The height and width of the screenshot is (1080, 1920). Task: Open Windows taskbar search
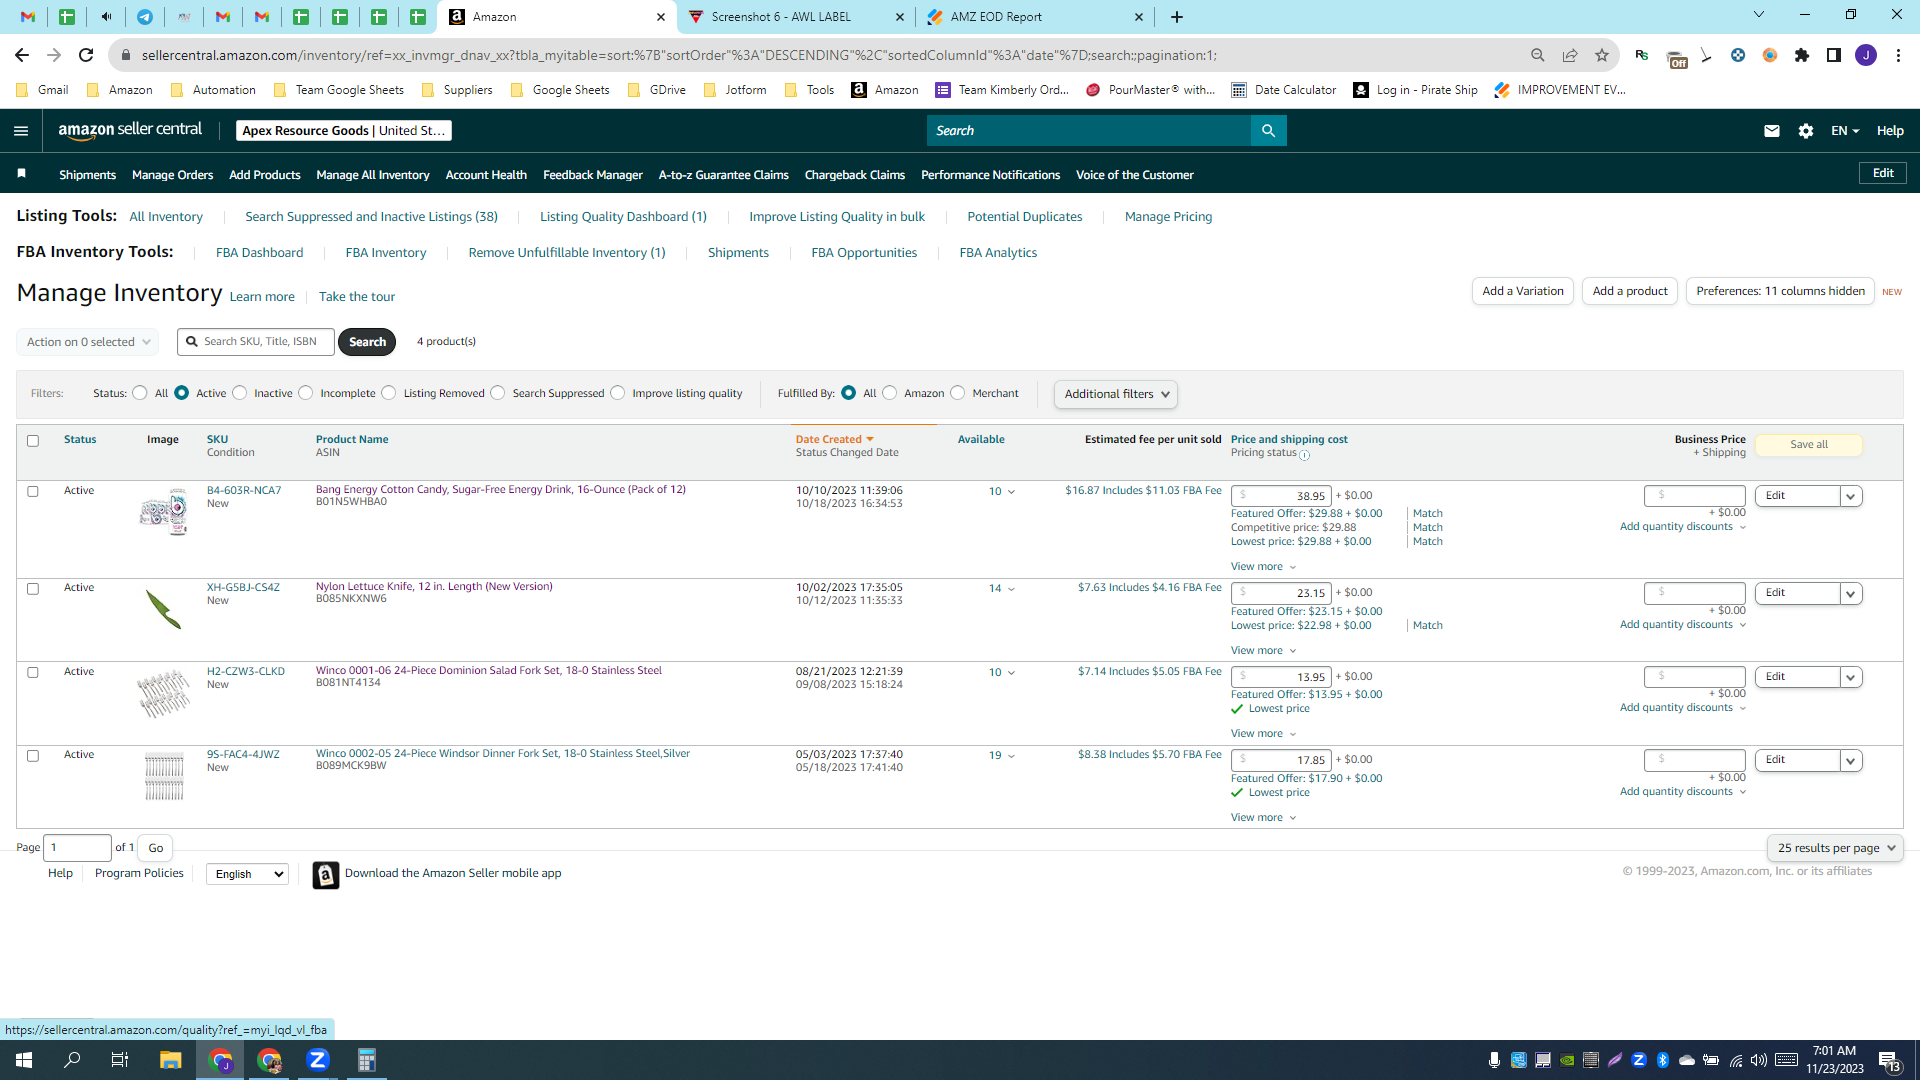coord(72,1060)
